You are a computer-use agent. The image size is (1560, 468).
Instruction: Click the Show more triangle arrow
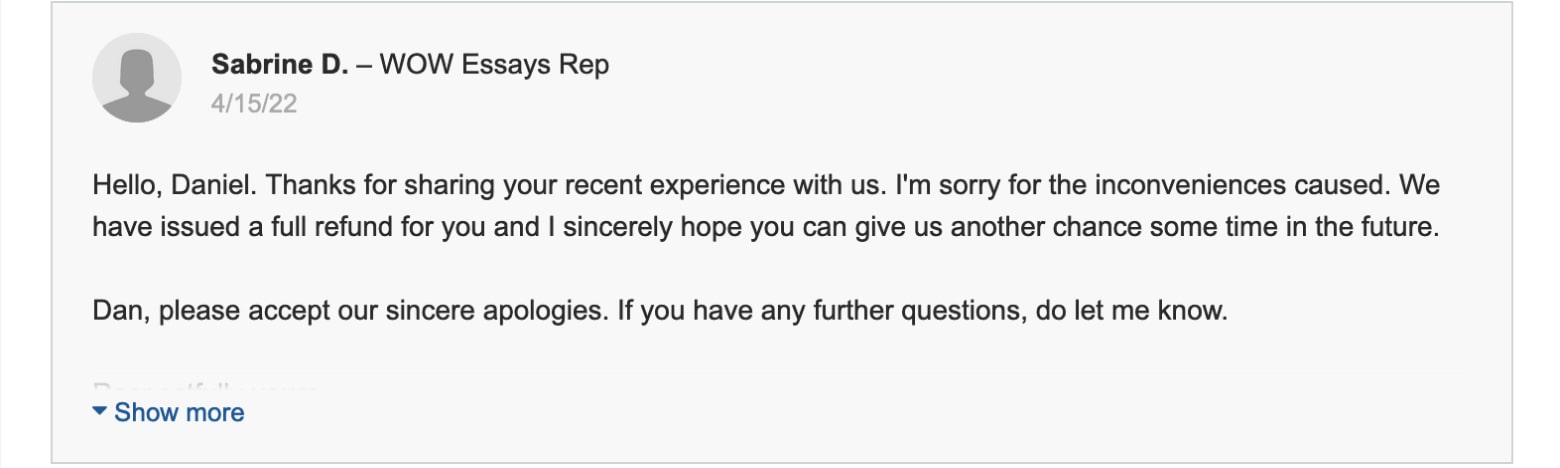pos(99,411)
